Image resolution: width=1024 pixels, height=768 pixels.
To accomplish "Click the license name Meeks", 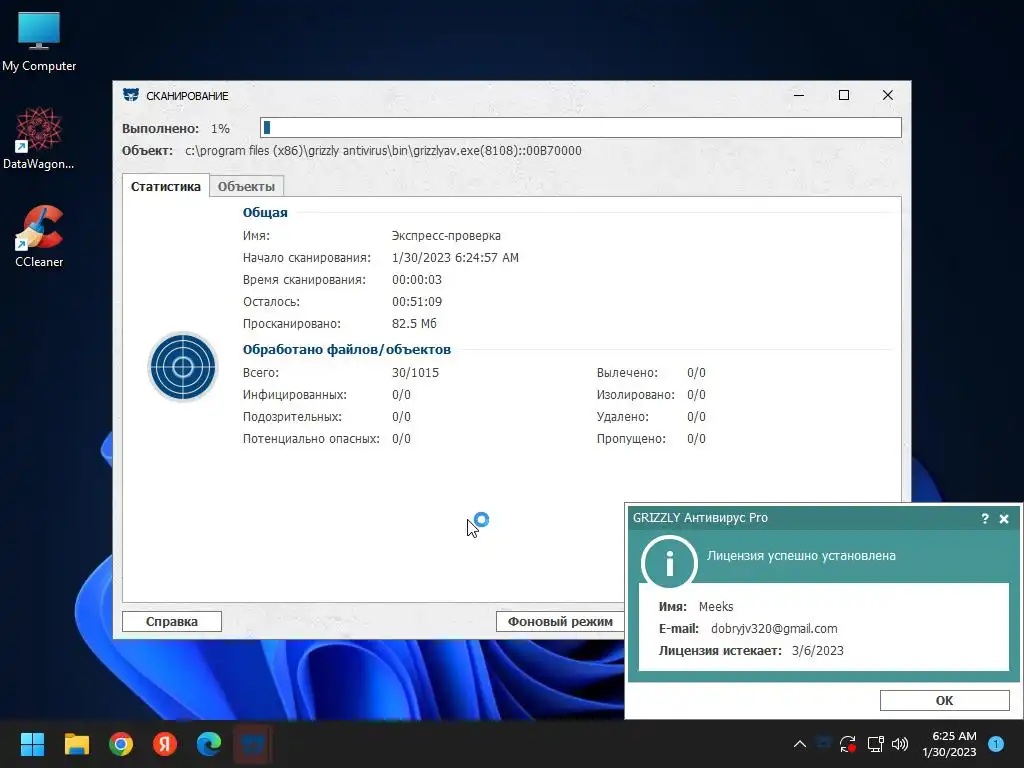I will click(716, 607).
